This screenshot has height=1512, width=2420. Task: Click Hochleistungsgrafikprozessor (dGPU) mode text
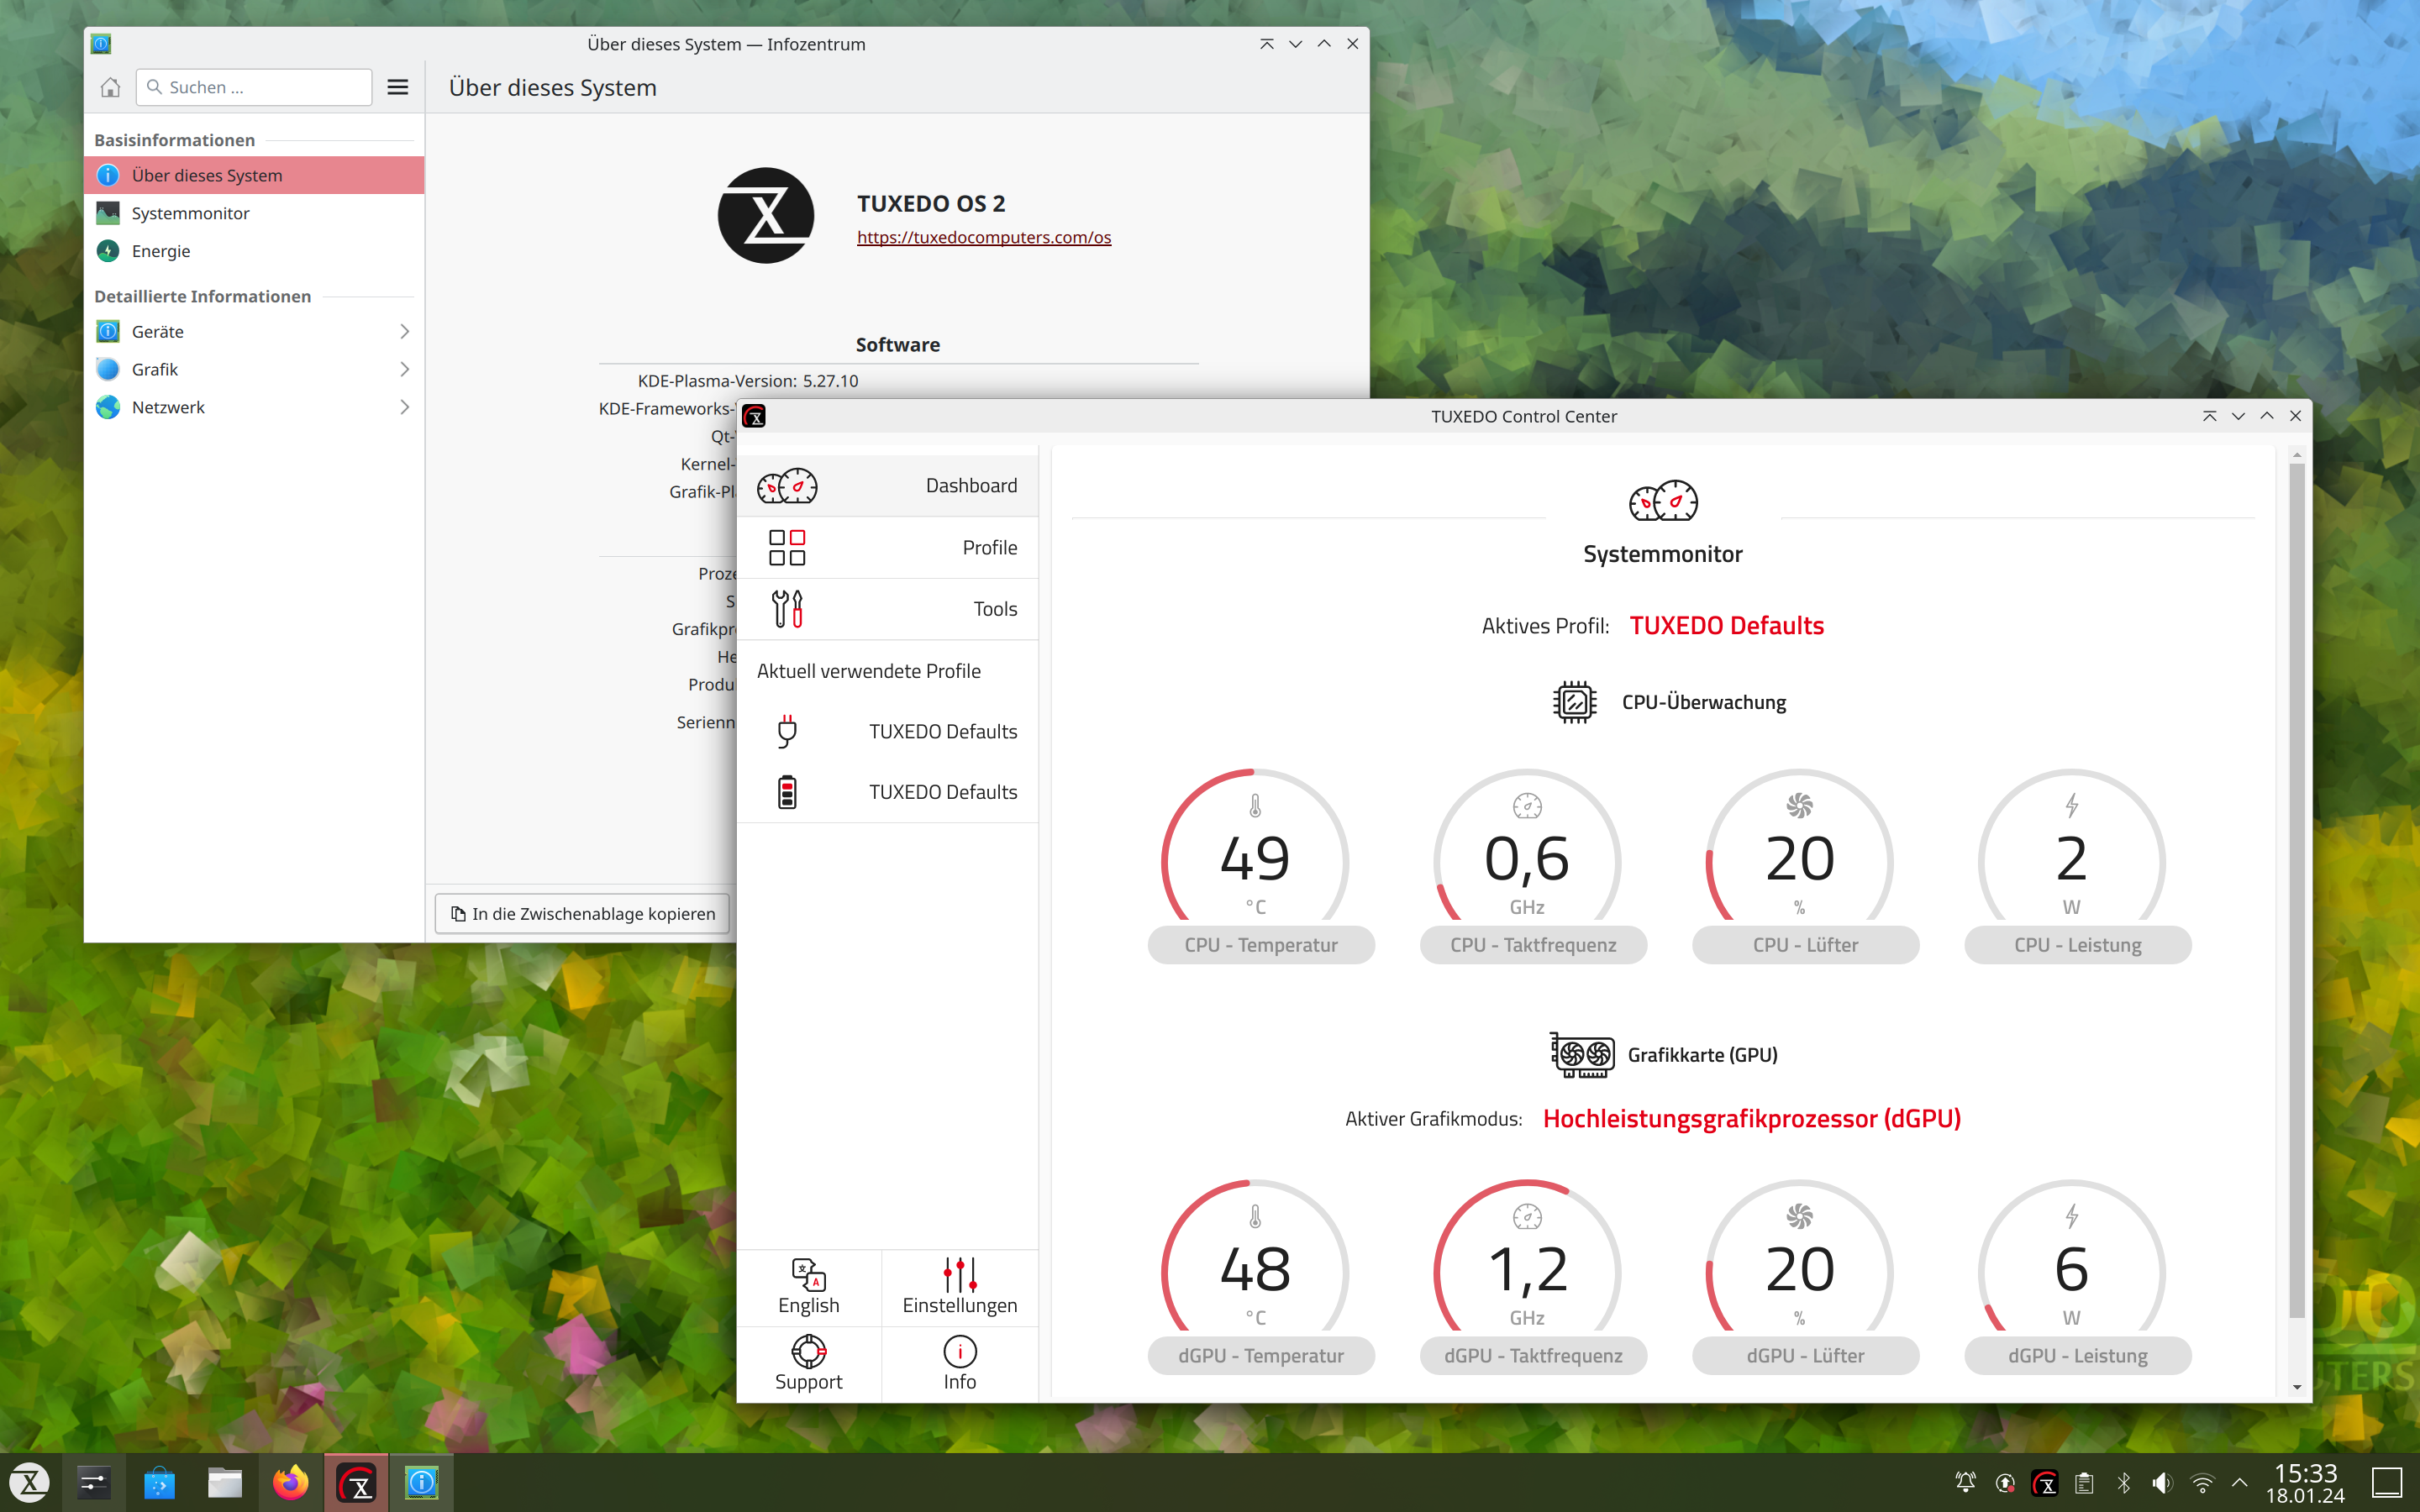pos(1752,1119)
